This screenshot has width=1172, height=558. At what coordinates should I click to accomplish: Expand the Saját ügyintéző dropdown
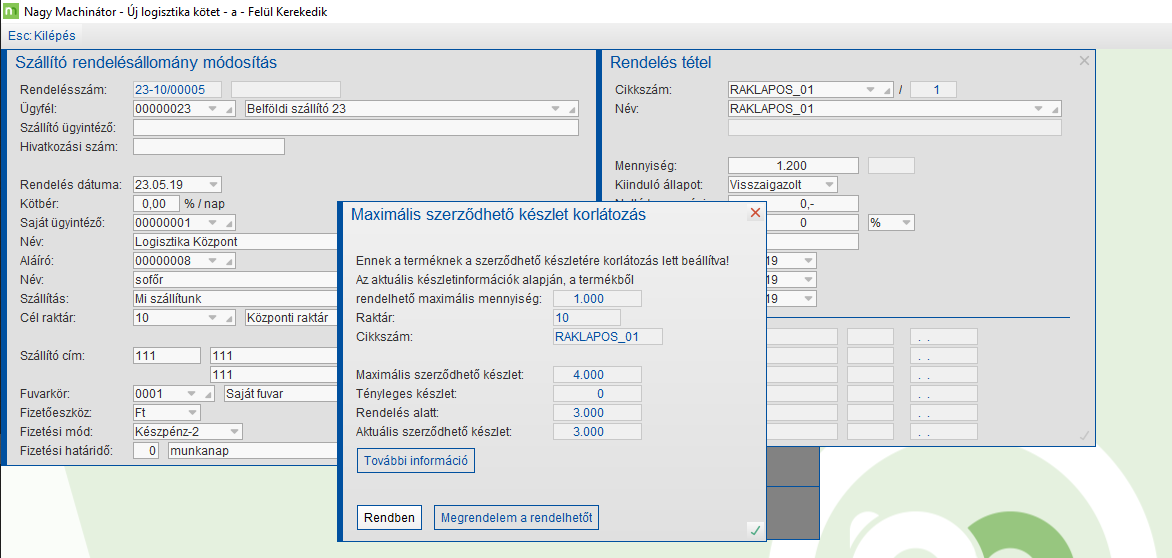coord(212,223)
